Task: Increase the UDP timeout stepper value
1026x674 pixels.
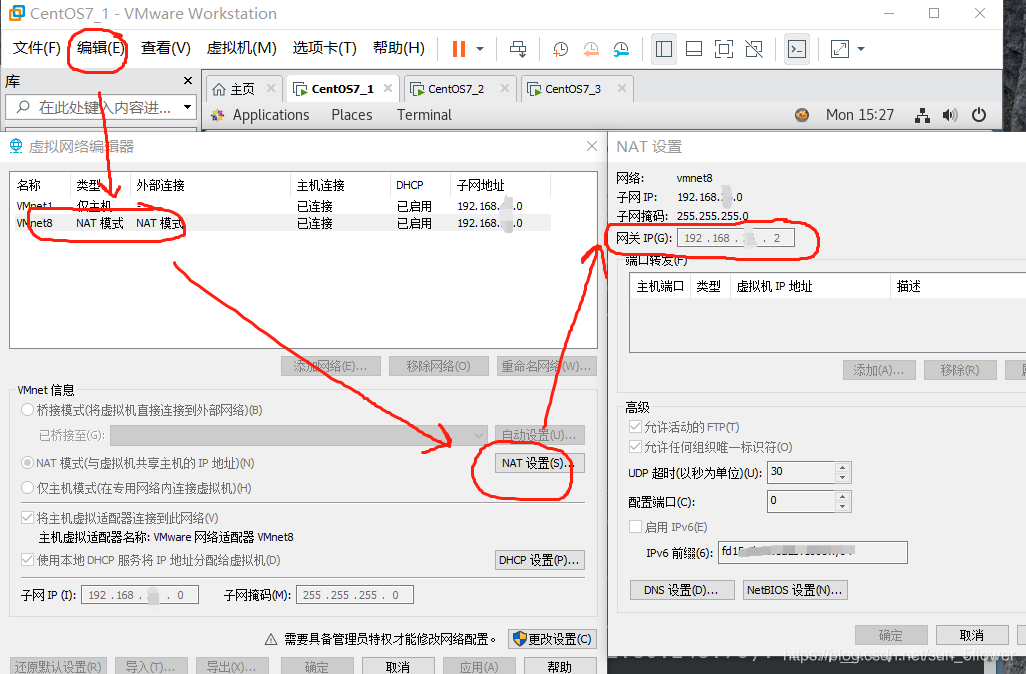Action: pyautogui.click(x=843, y=467)
